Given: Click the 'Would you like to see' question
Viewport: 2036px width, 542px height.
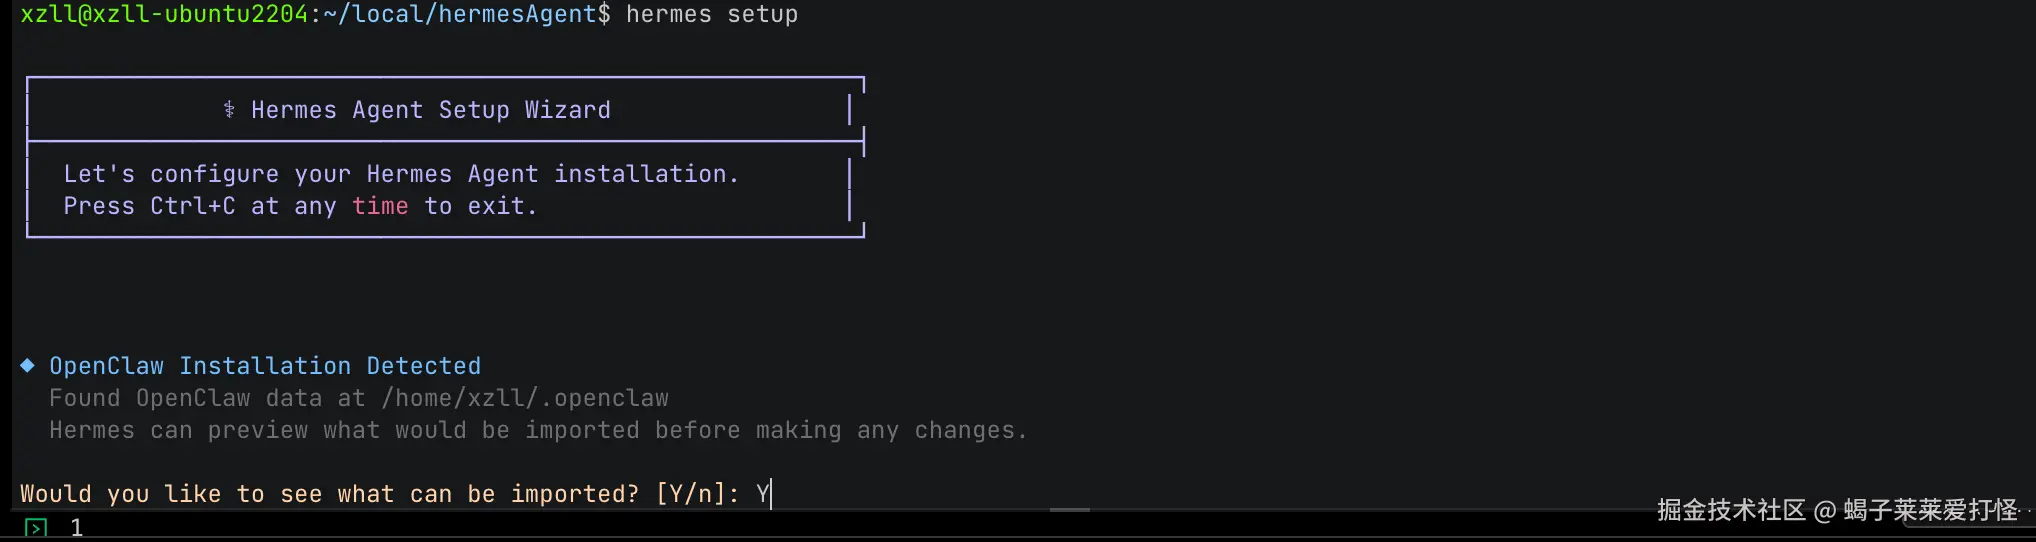Looking at the screenshot, I should click(x=329, y=494).
